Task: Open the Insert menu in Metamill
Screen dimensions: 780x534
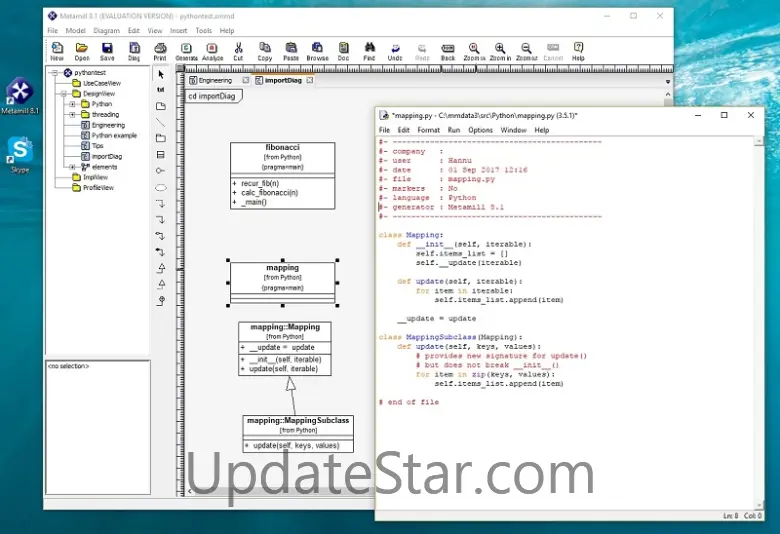Action: [x=179, y=30]
